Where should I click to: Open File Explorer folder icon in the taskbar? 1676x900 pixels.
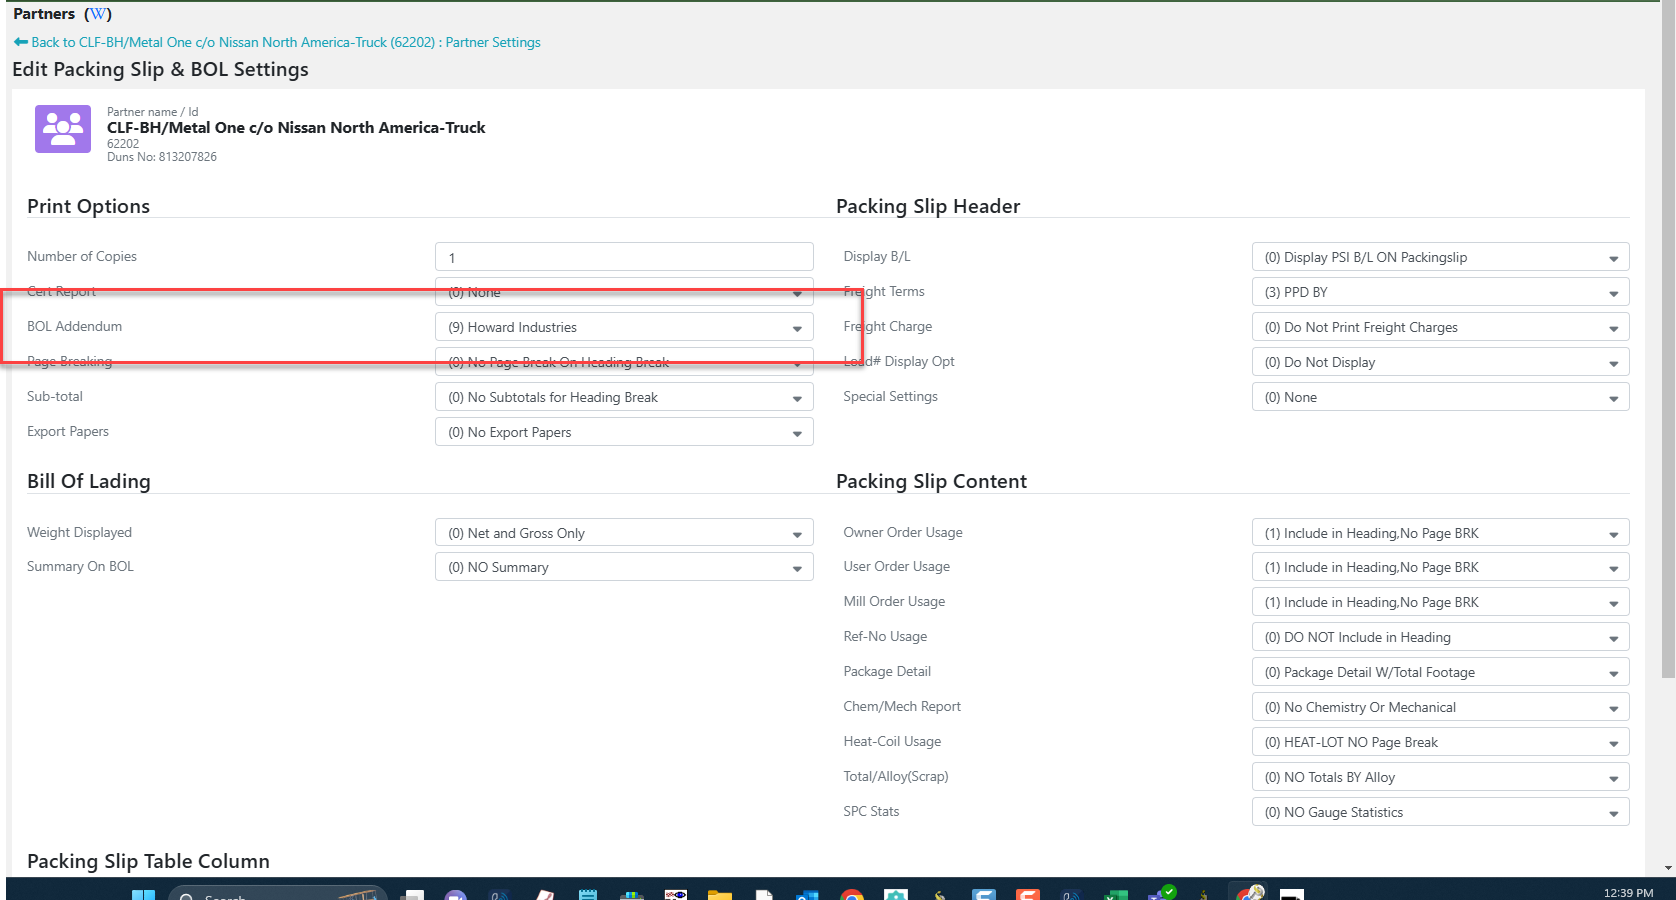click(x=720, y=895)
